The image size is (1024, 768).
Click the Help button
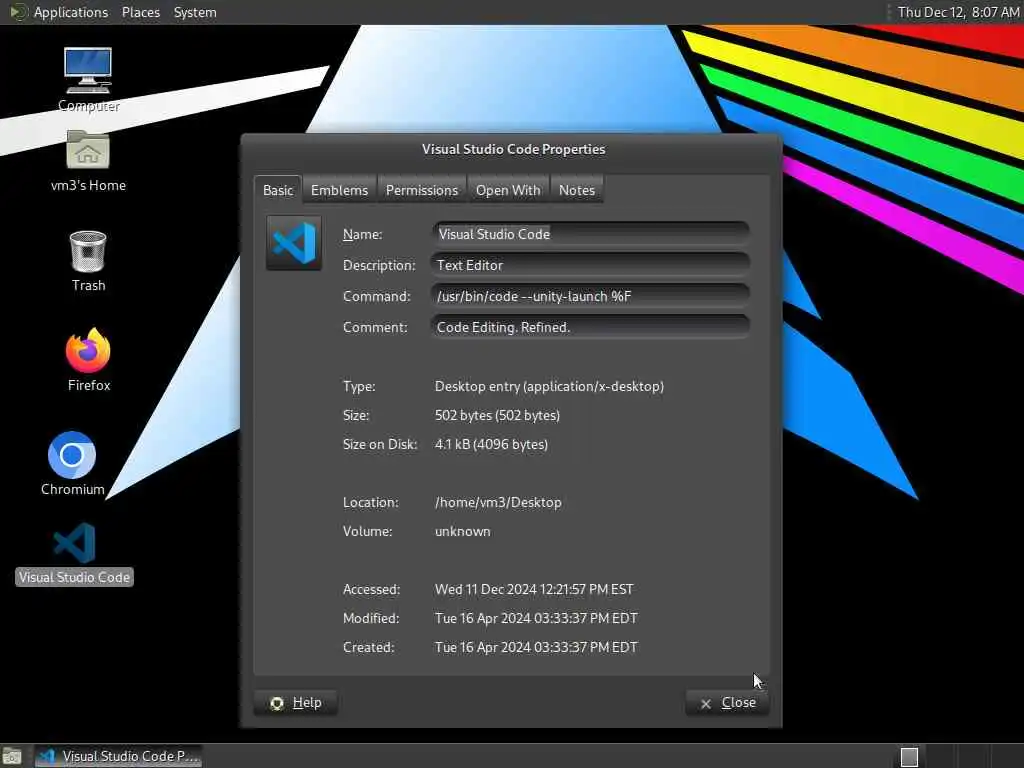point(296,703)
